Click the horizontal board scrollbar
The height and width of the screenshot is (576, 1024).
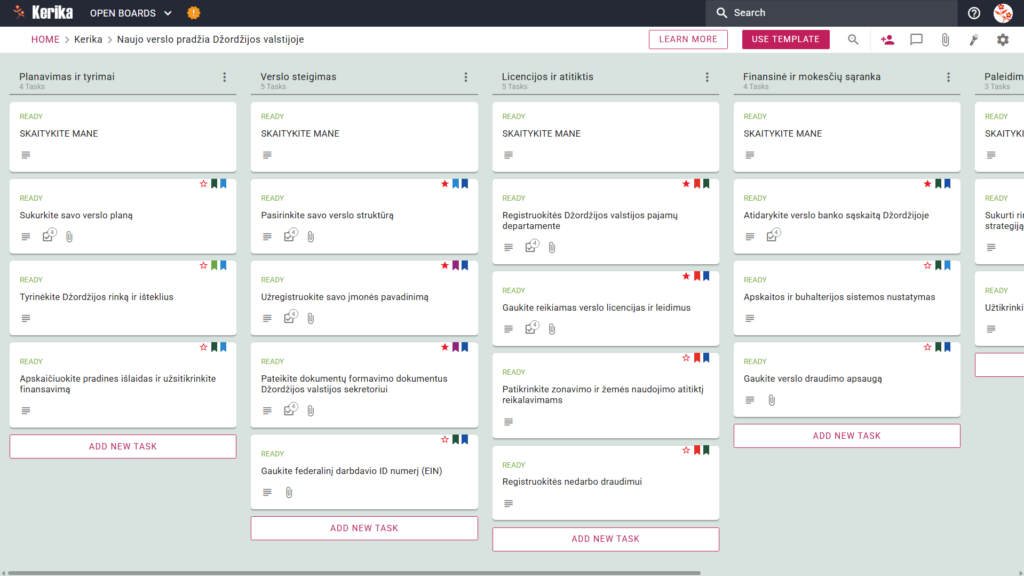tap(354, 573)
